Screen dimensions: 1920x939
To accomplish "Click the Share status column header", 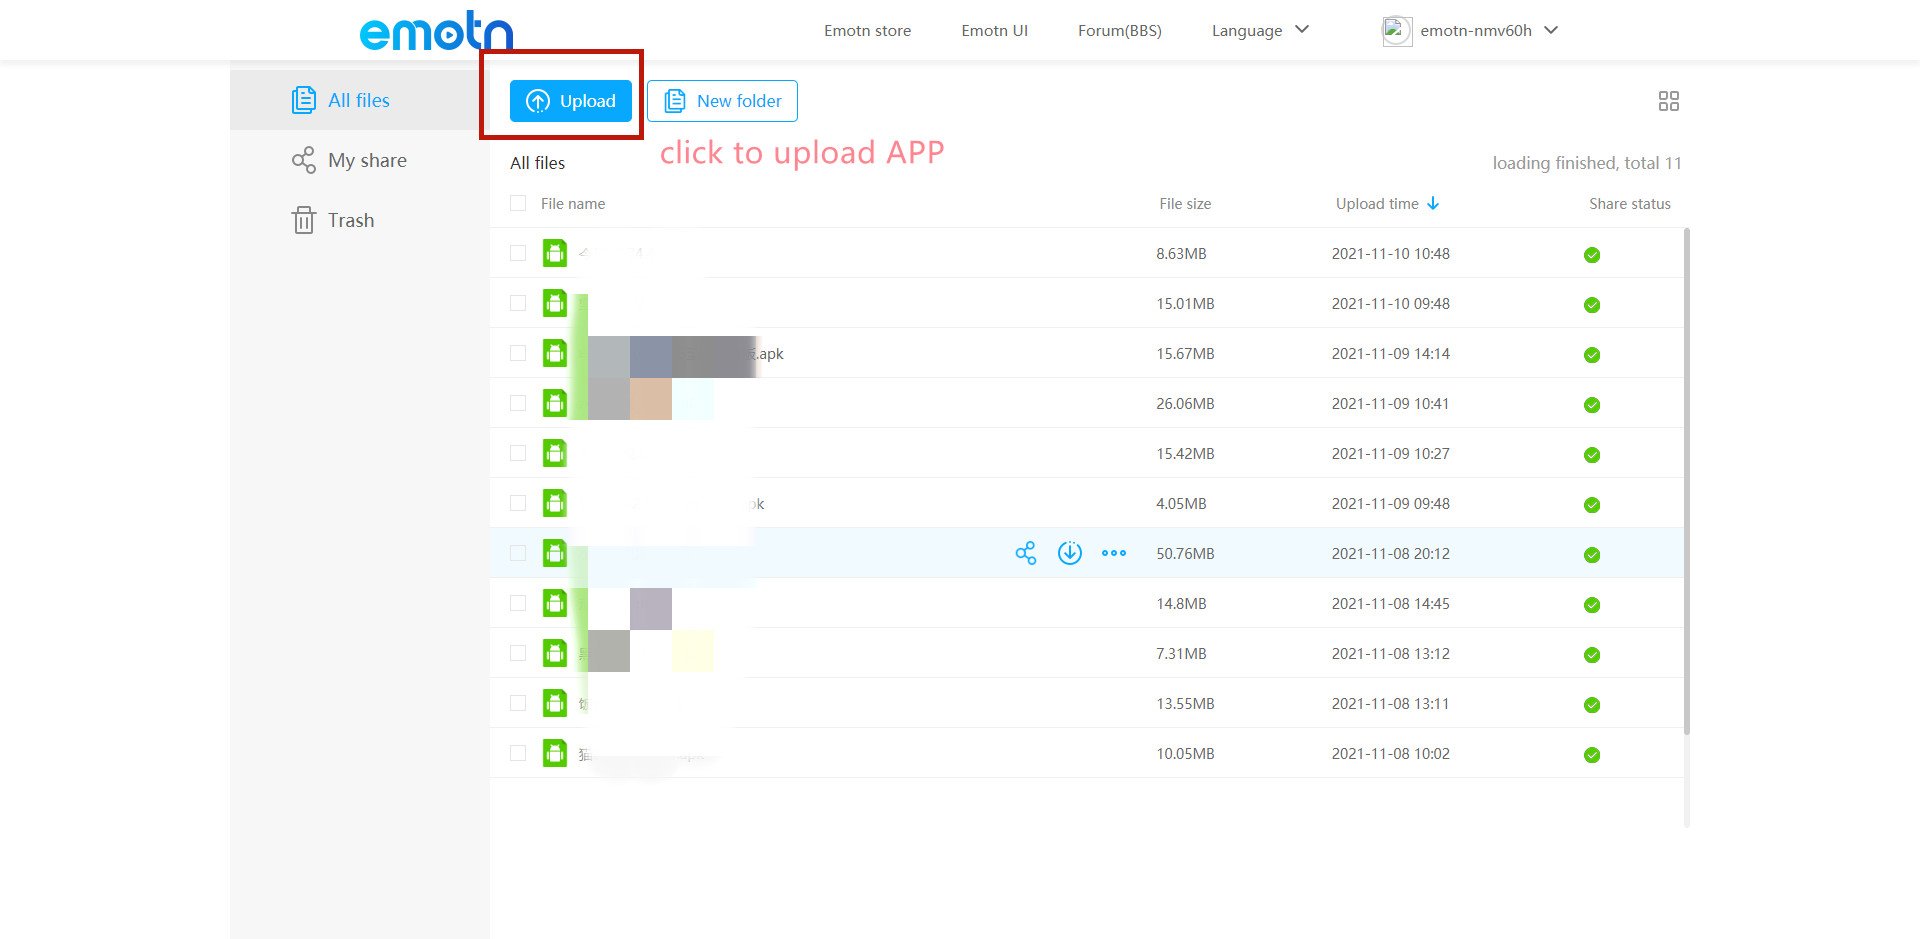I will pyautogui.click(x=1630, y=204).
